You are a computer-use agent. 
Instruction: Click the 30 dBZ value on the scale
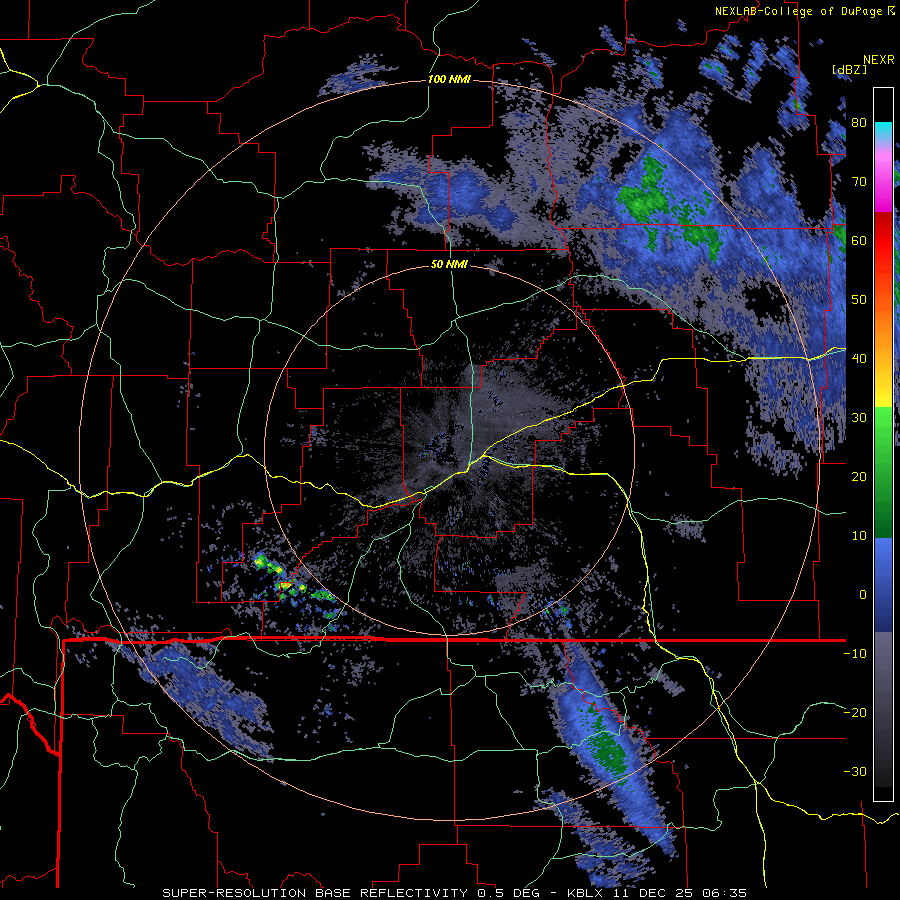859,418
